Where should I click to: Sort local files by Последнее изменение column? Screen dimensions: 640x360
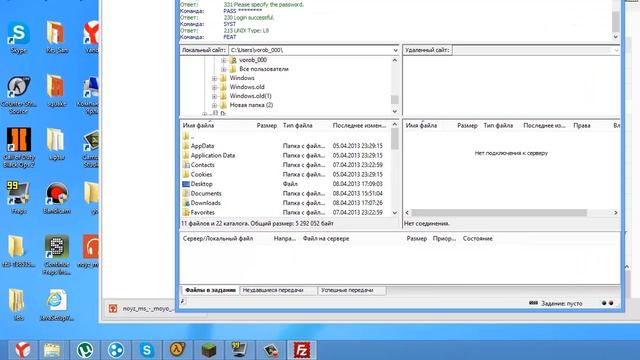pyautogui.click(x=360, y=125)
